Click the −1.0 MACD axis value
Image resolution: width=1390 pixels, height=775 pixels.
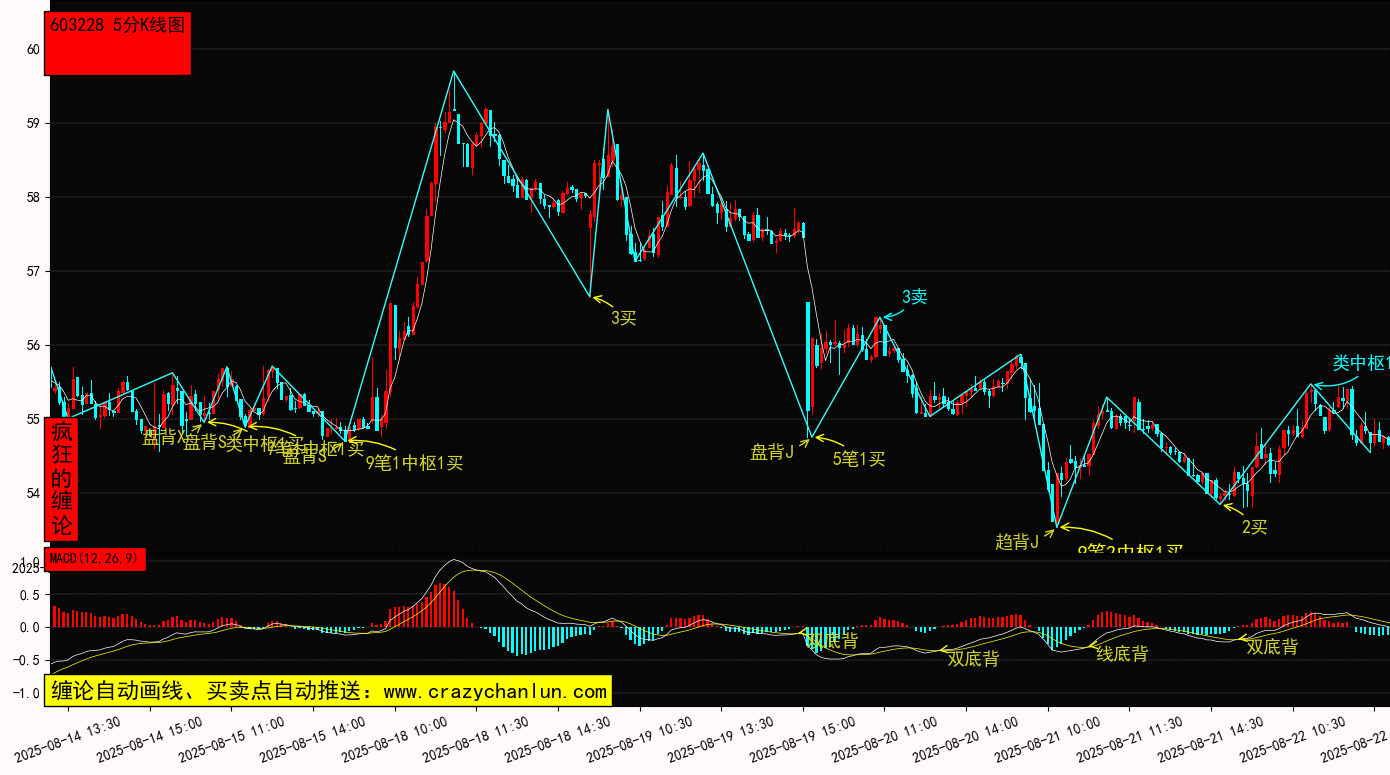click(26, 693)
